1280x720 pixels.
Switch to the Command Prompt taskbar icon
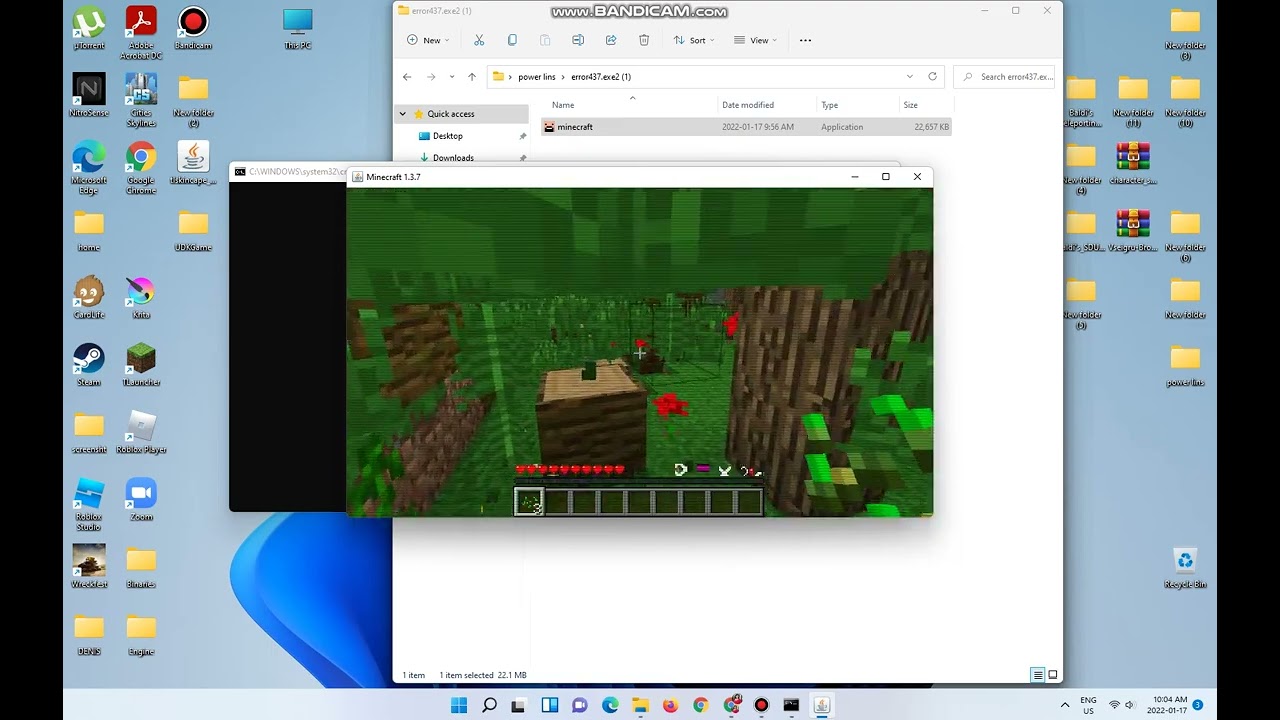(x=791, y=705)
